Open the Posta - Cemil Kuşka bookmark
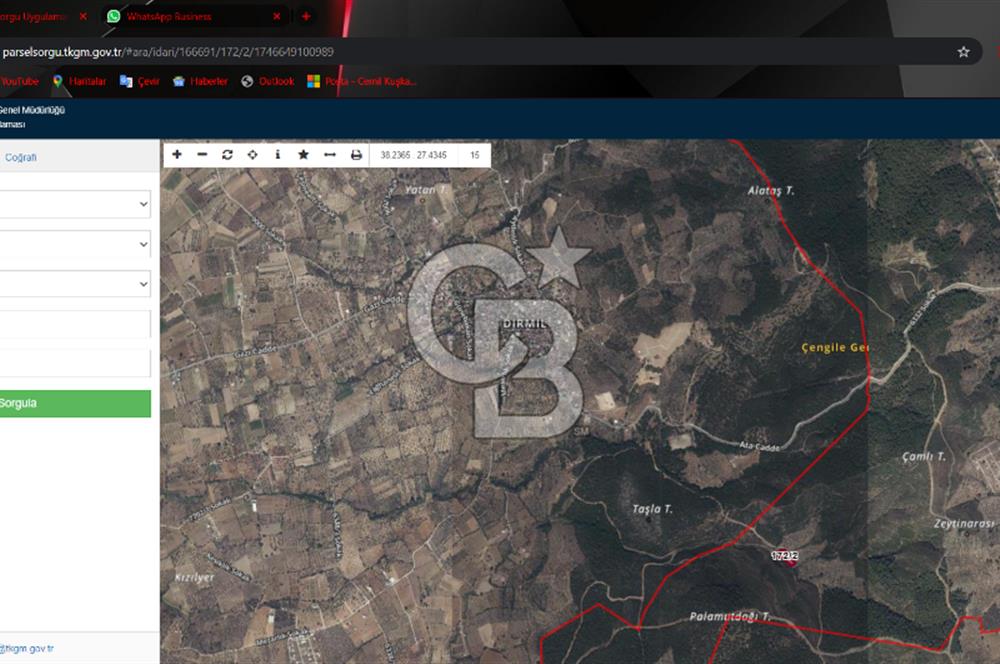The width and height of the screenshot is (1000, 664). [362, 81]
